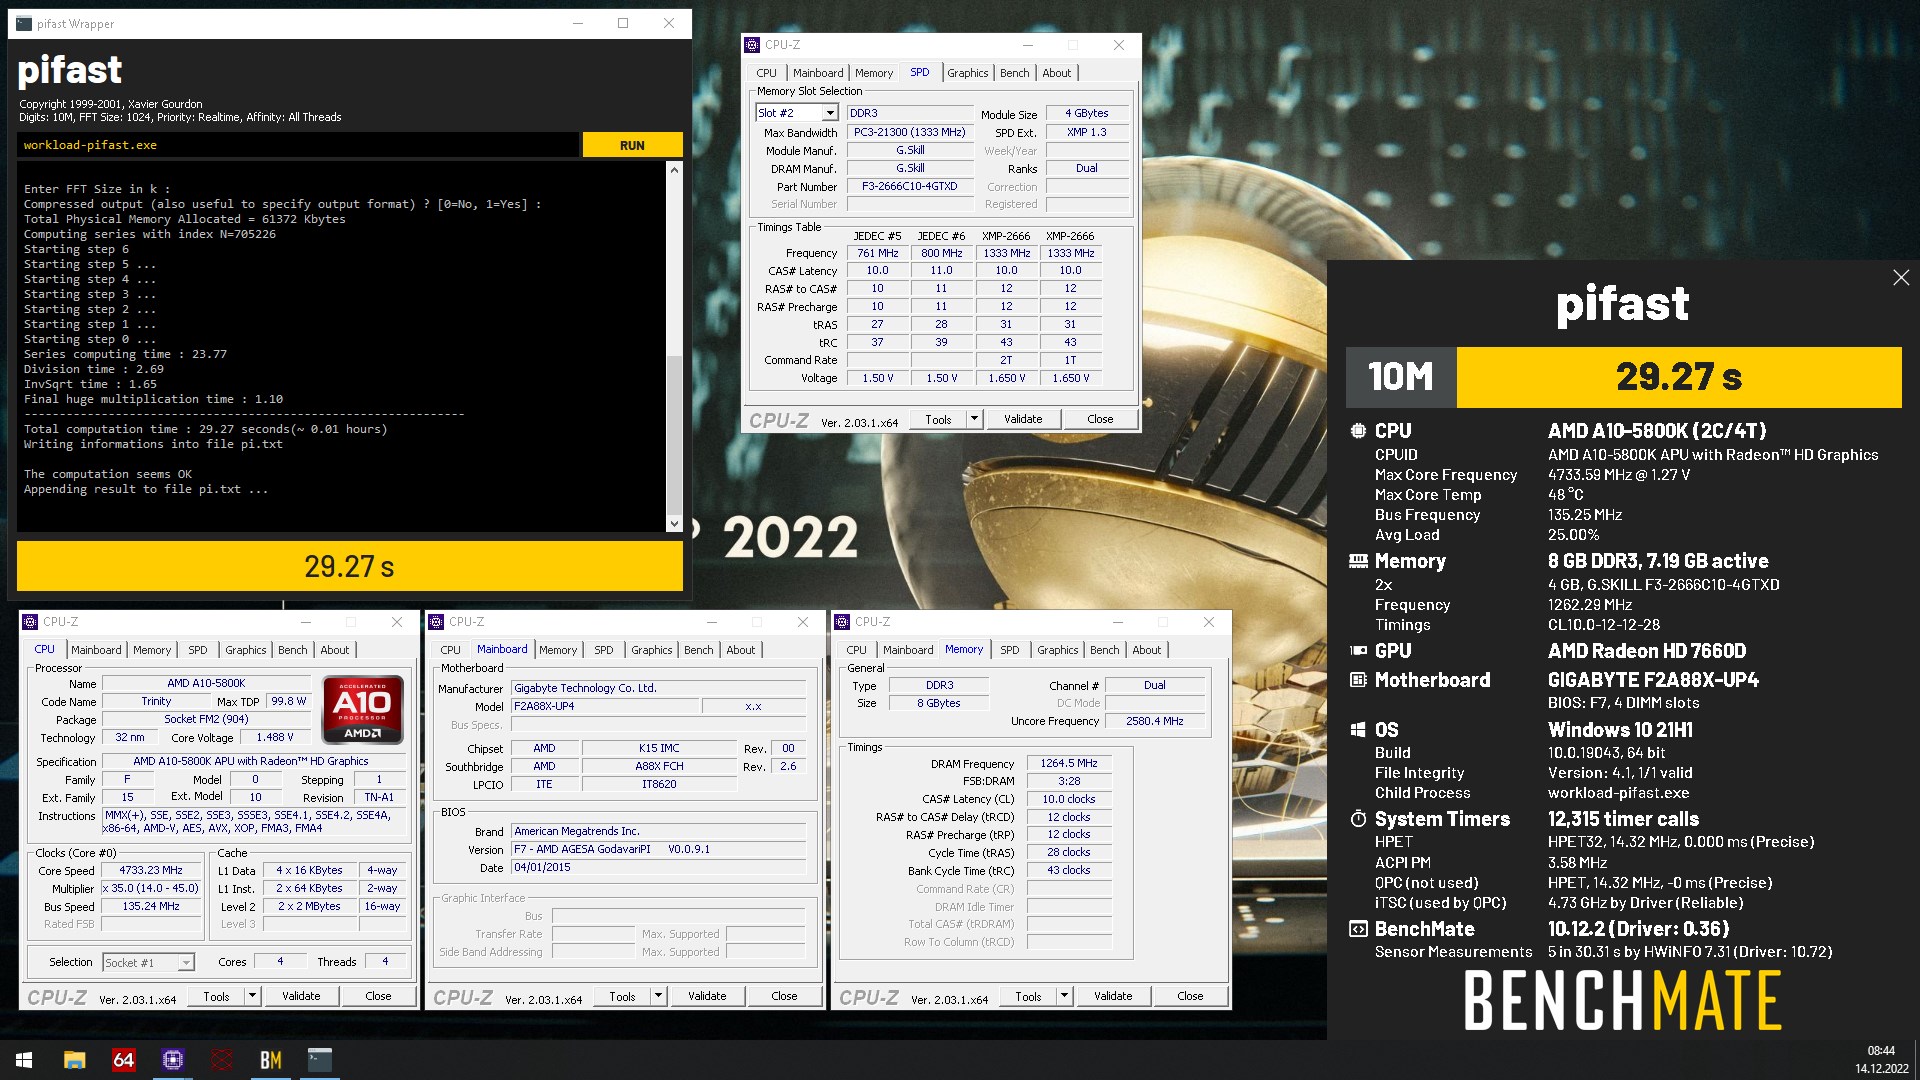This screenshot has height=1080, width=1920.
Task: Open console window taskbar icon
Action: pos(320,1060)
